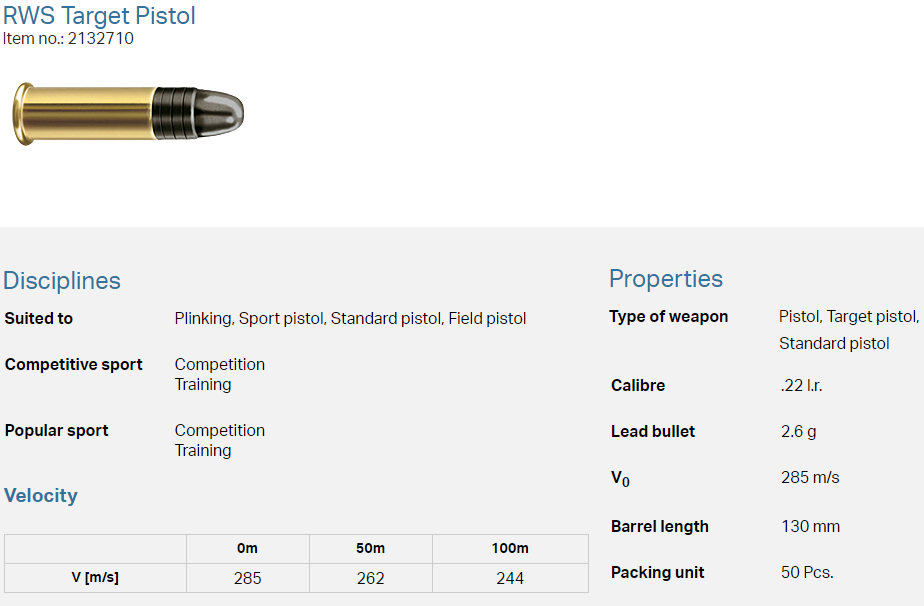
Task: Click the Competitive sport label
Action: point(74,365)
